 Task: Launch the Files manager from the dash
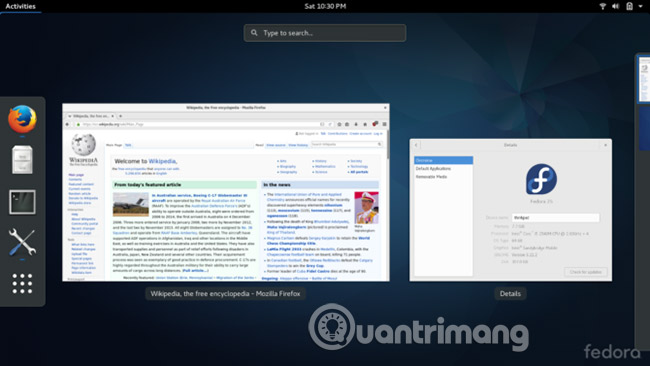22,160
